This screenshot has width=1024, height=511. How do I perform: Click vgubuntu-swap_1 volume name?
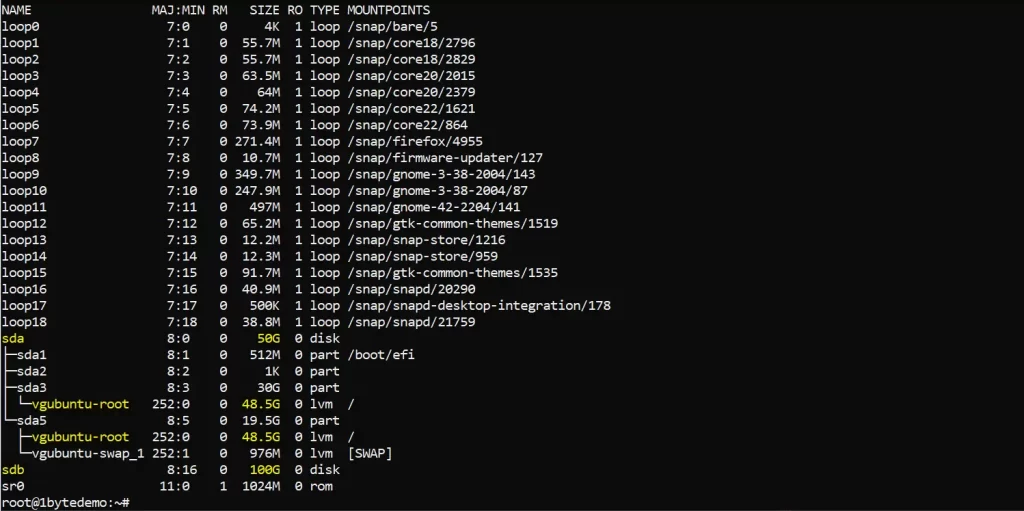click(88, 453)
